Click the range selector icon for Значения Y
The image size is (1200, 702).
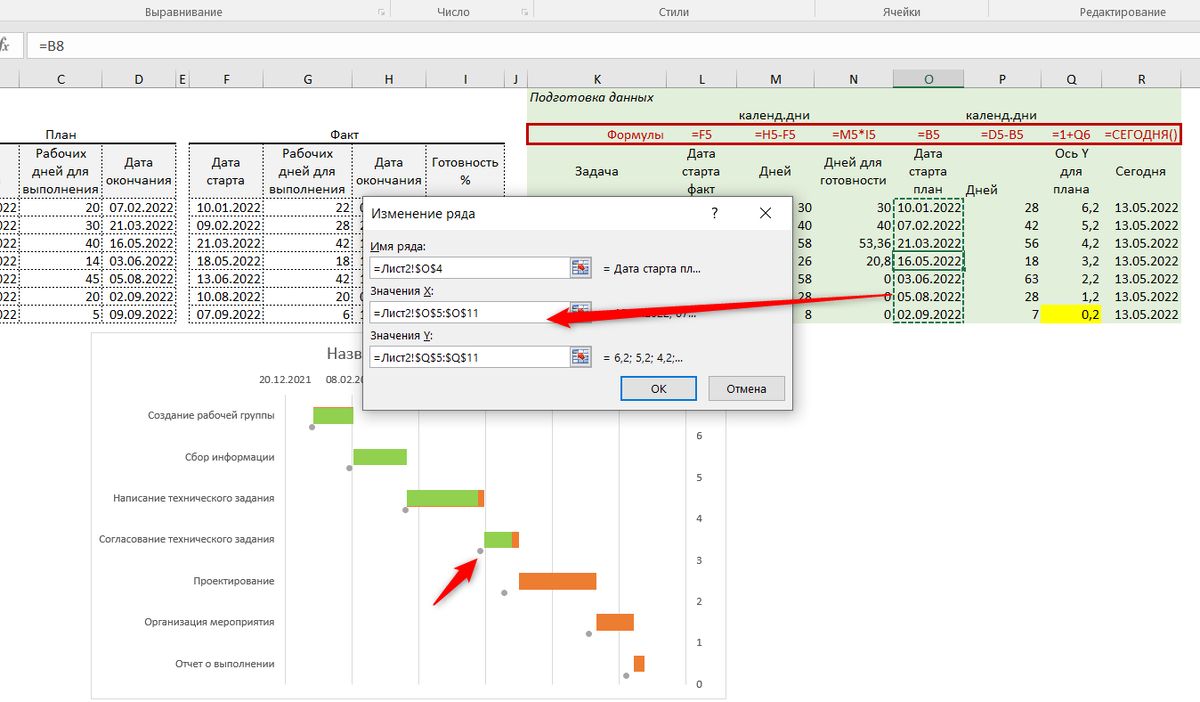pos(581,357)
